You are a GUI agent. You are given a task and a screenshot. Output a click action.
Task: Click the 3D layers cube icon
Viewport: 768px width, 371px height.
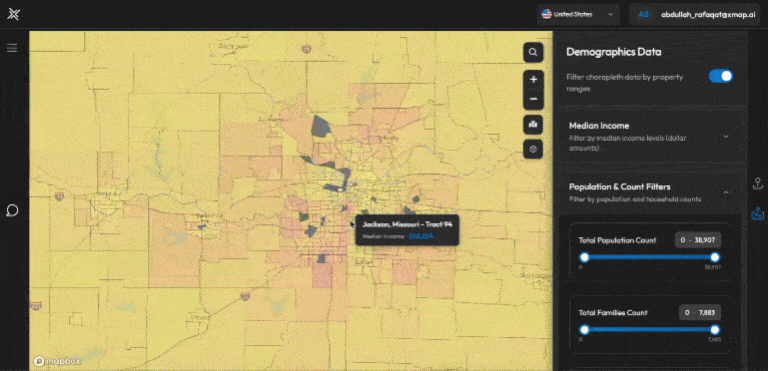pyautogui.click(x=533, y=148)
